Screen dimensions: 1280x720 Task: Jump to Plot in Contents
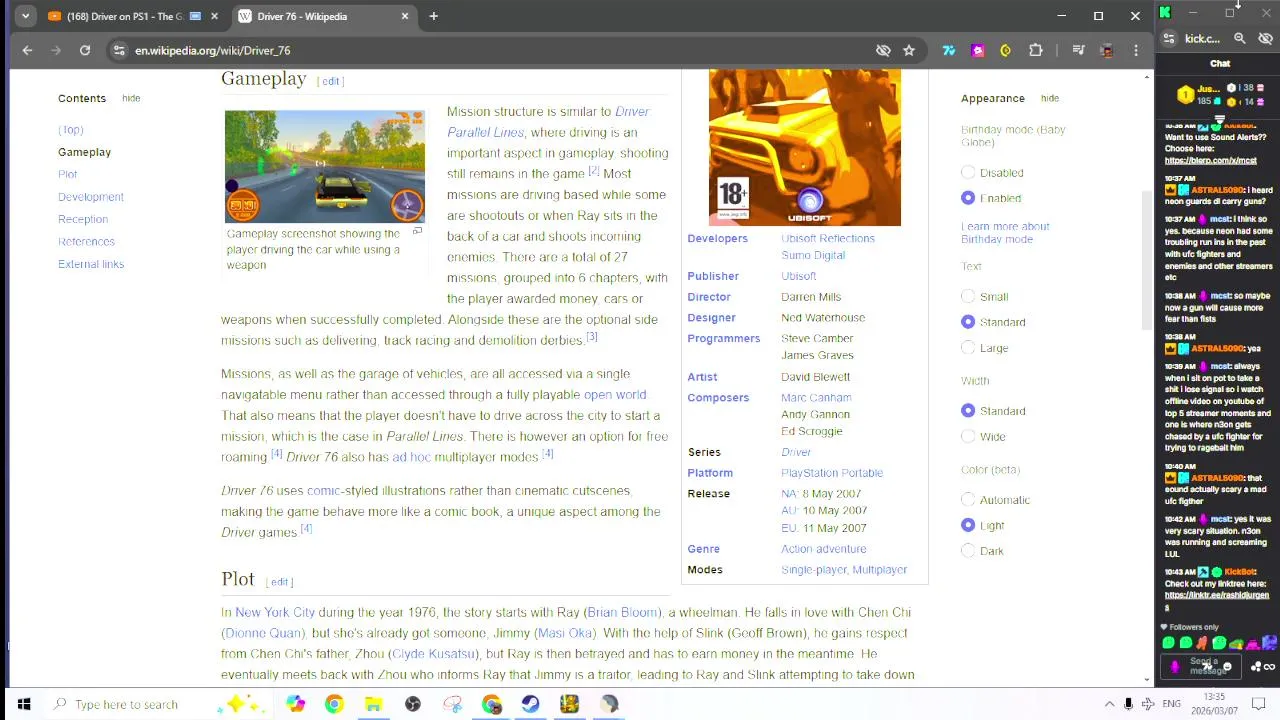tap(67, 174)
